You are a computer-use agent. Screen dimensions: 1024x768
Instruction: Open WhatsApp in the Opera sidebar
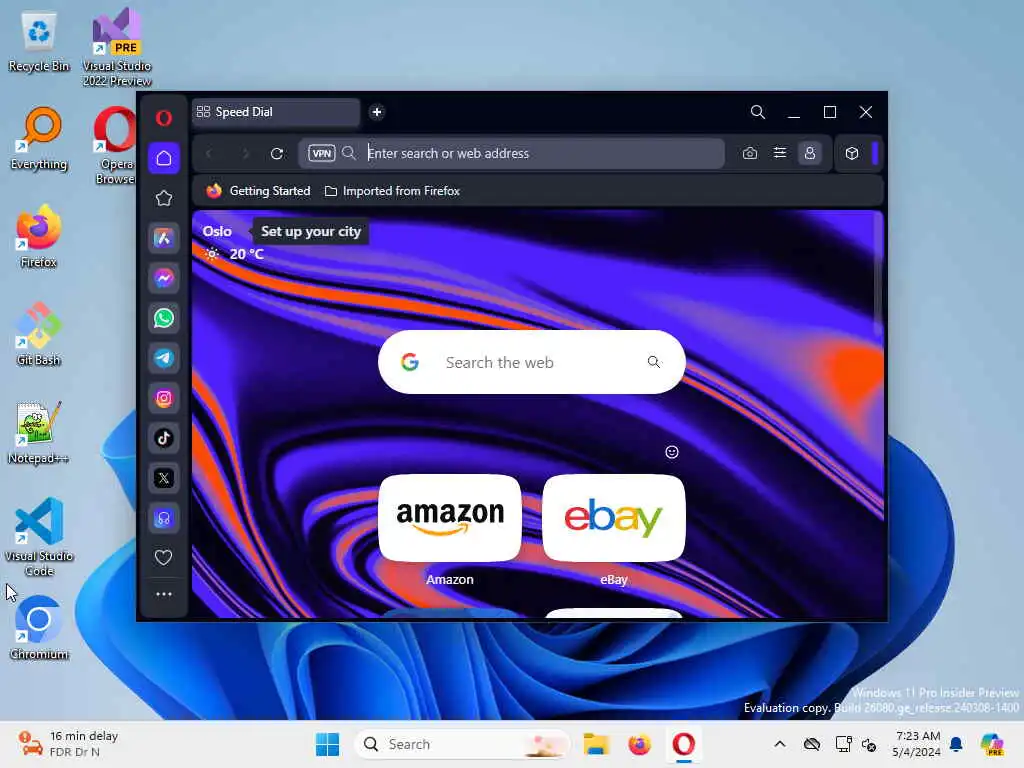[x=163, y=318]
